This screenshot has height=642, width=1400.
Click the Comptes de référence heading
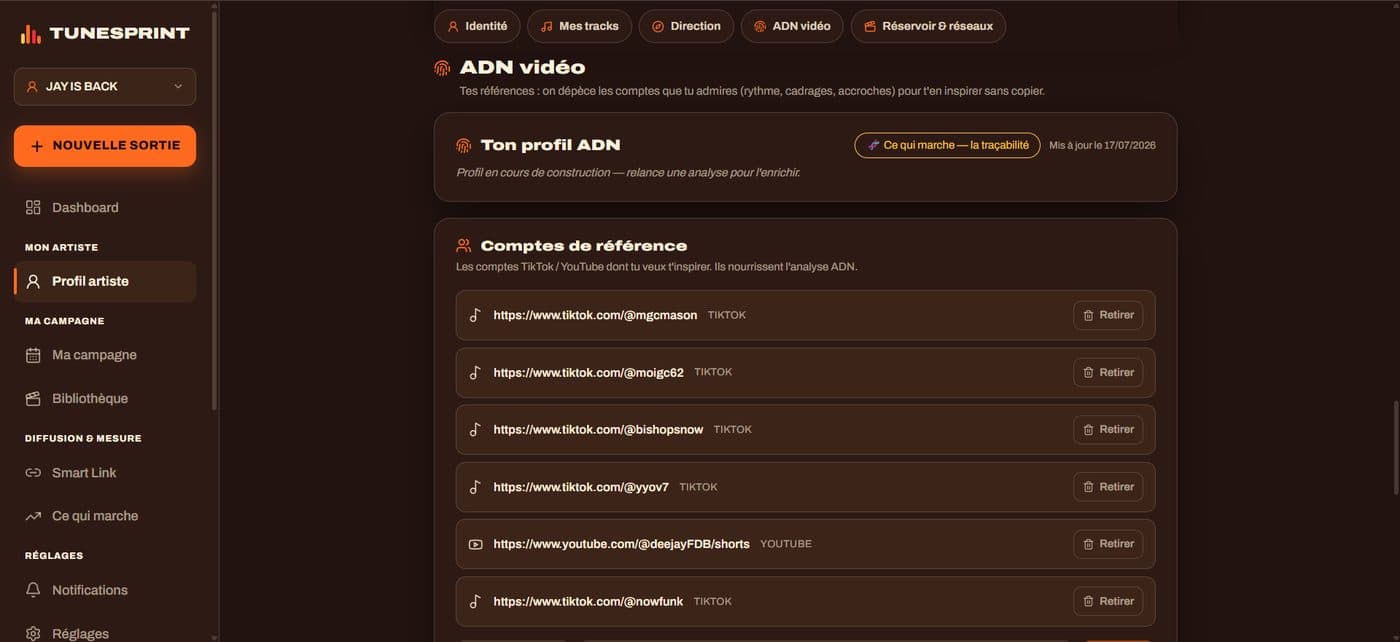583,245
